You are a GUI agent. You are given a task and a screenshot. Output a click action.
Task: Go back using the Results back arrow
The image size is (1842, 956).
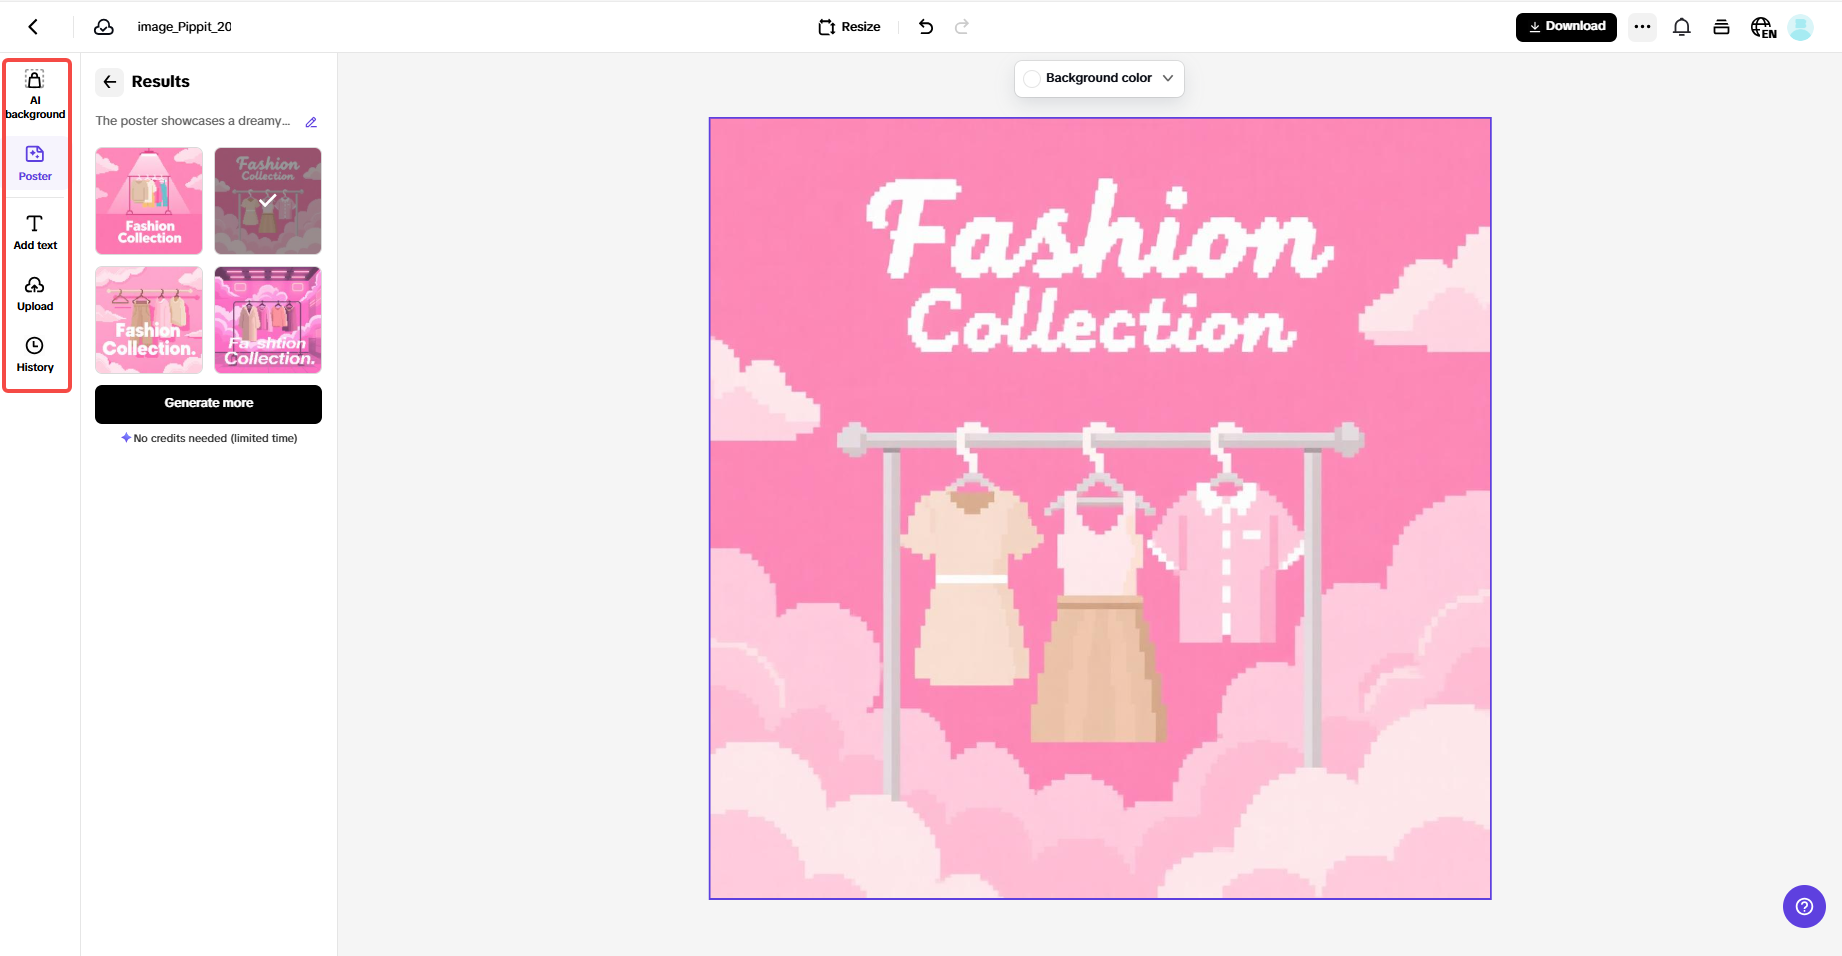[x=109, y=82]
